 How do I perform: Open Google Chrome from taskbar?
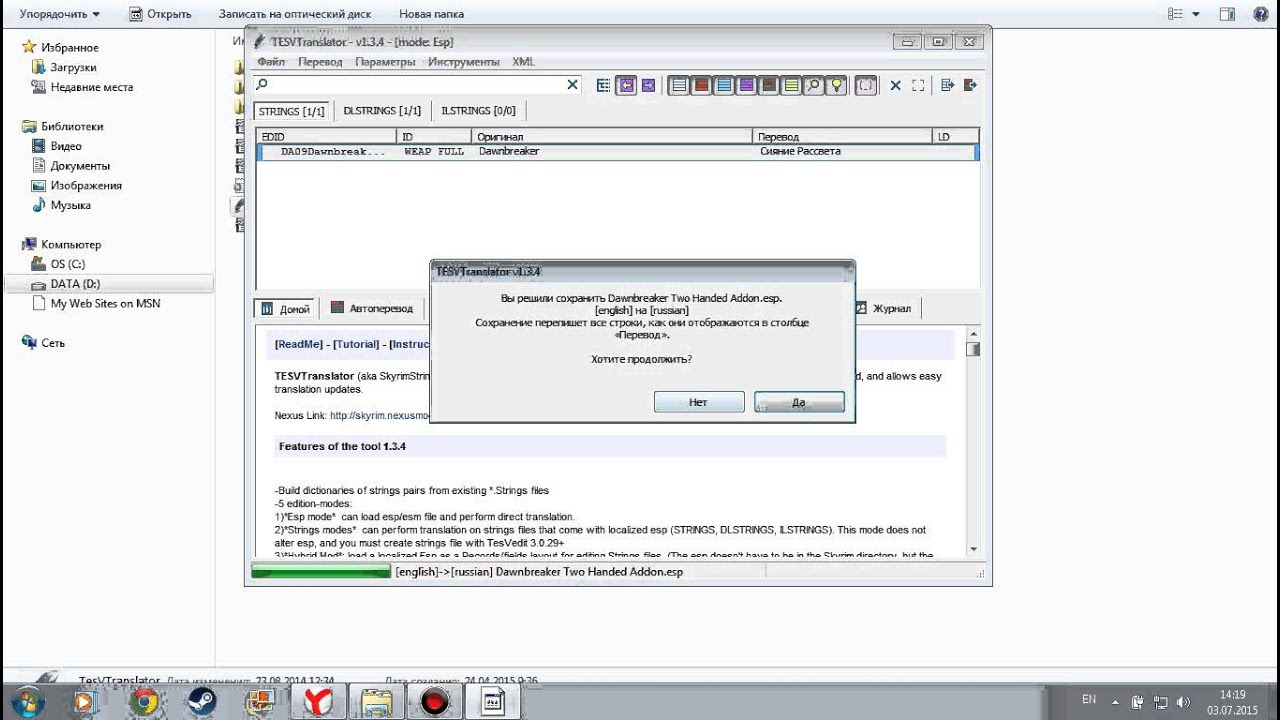coord(146,702)
